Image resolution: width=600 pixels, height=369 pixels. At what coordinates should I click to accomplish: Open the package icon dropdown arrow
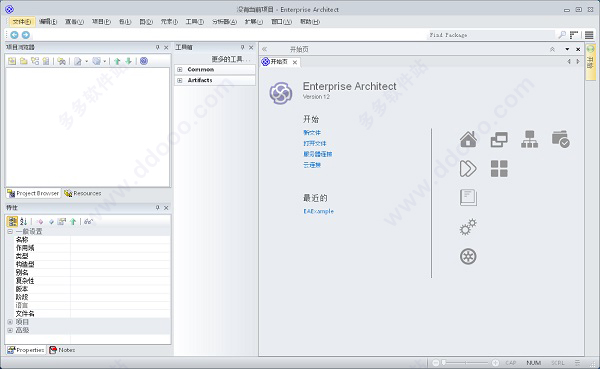point(104,61)
